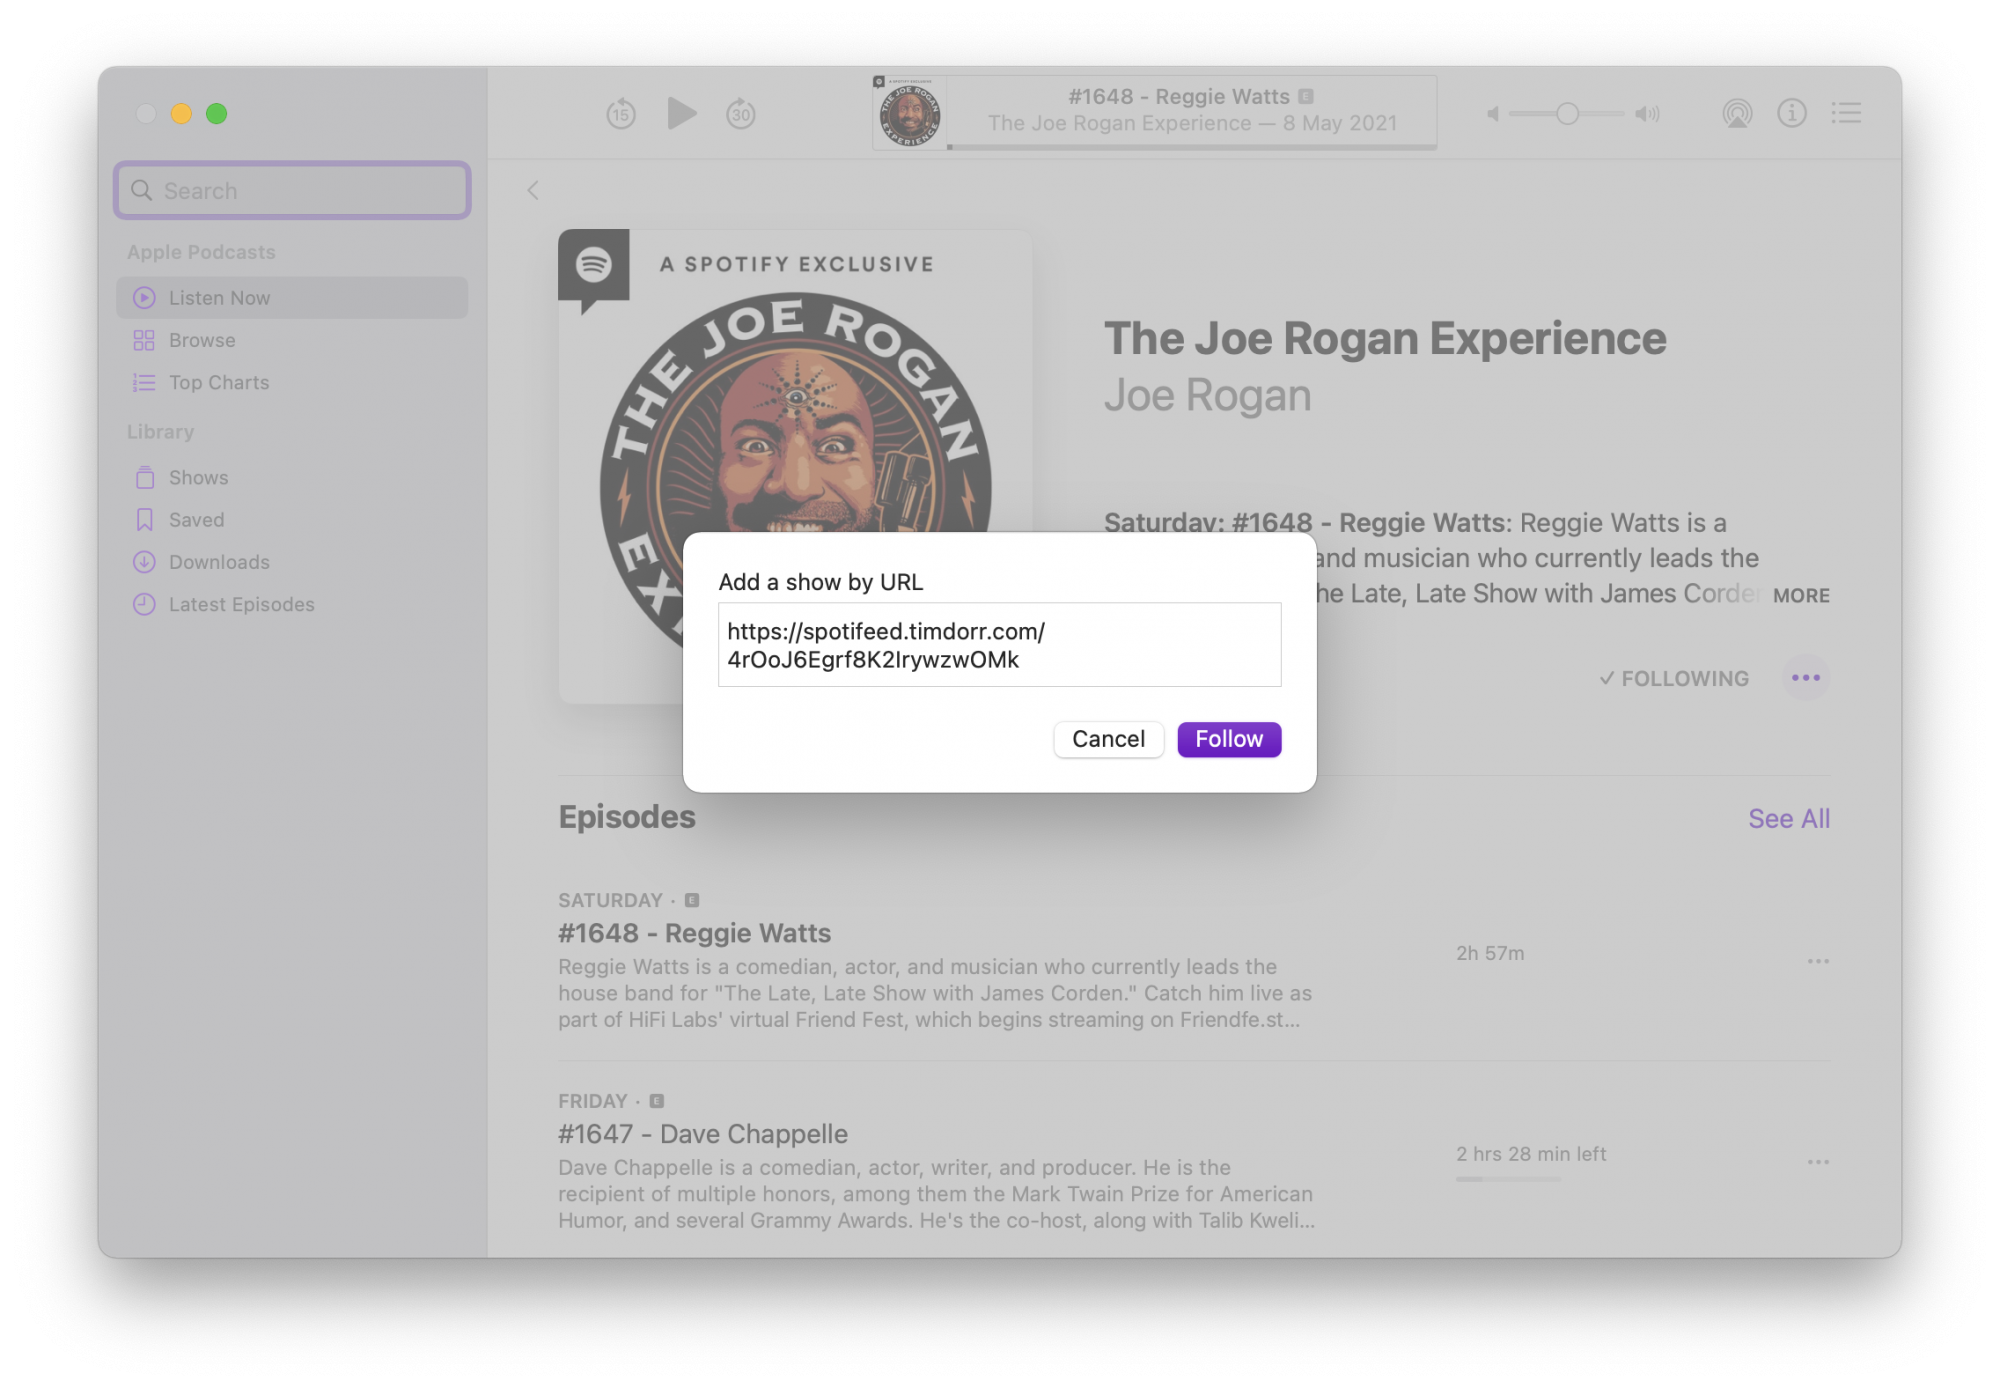The width and height of the screenshot is (2000, 1388).
Task: Cancel the Add a show dialog
Action: tap(1108, 740)
